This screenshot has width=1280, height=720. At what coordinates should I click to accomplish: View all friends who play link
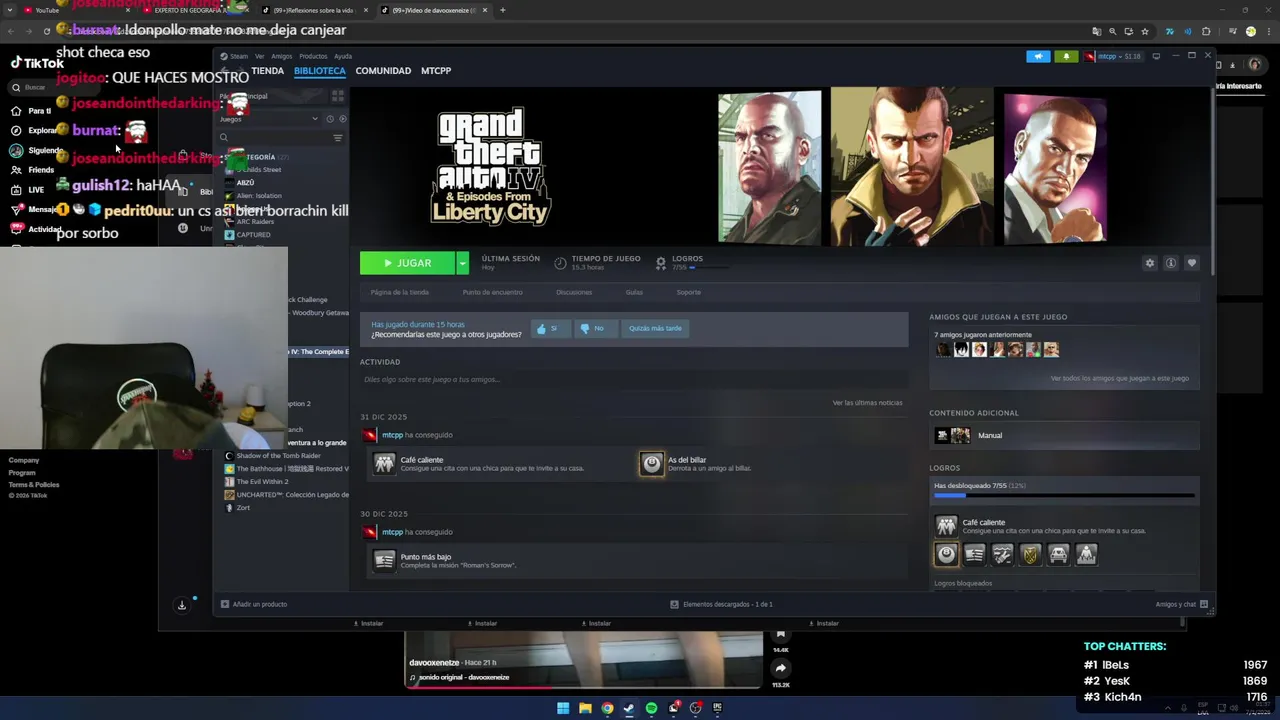[1119, 379]
